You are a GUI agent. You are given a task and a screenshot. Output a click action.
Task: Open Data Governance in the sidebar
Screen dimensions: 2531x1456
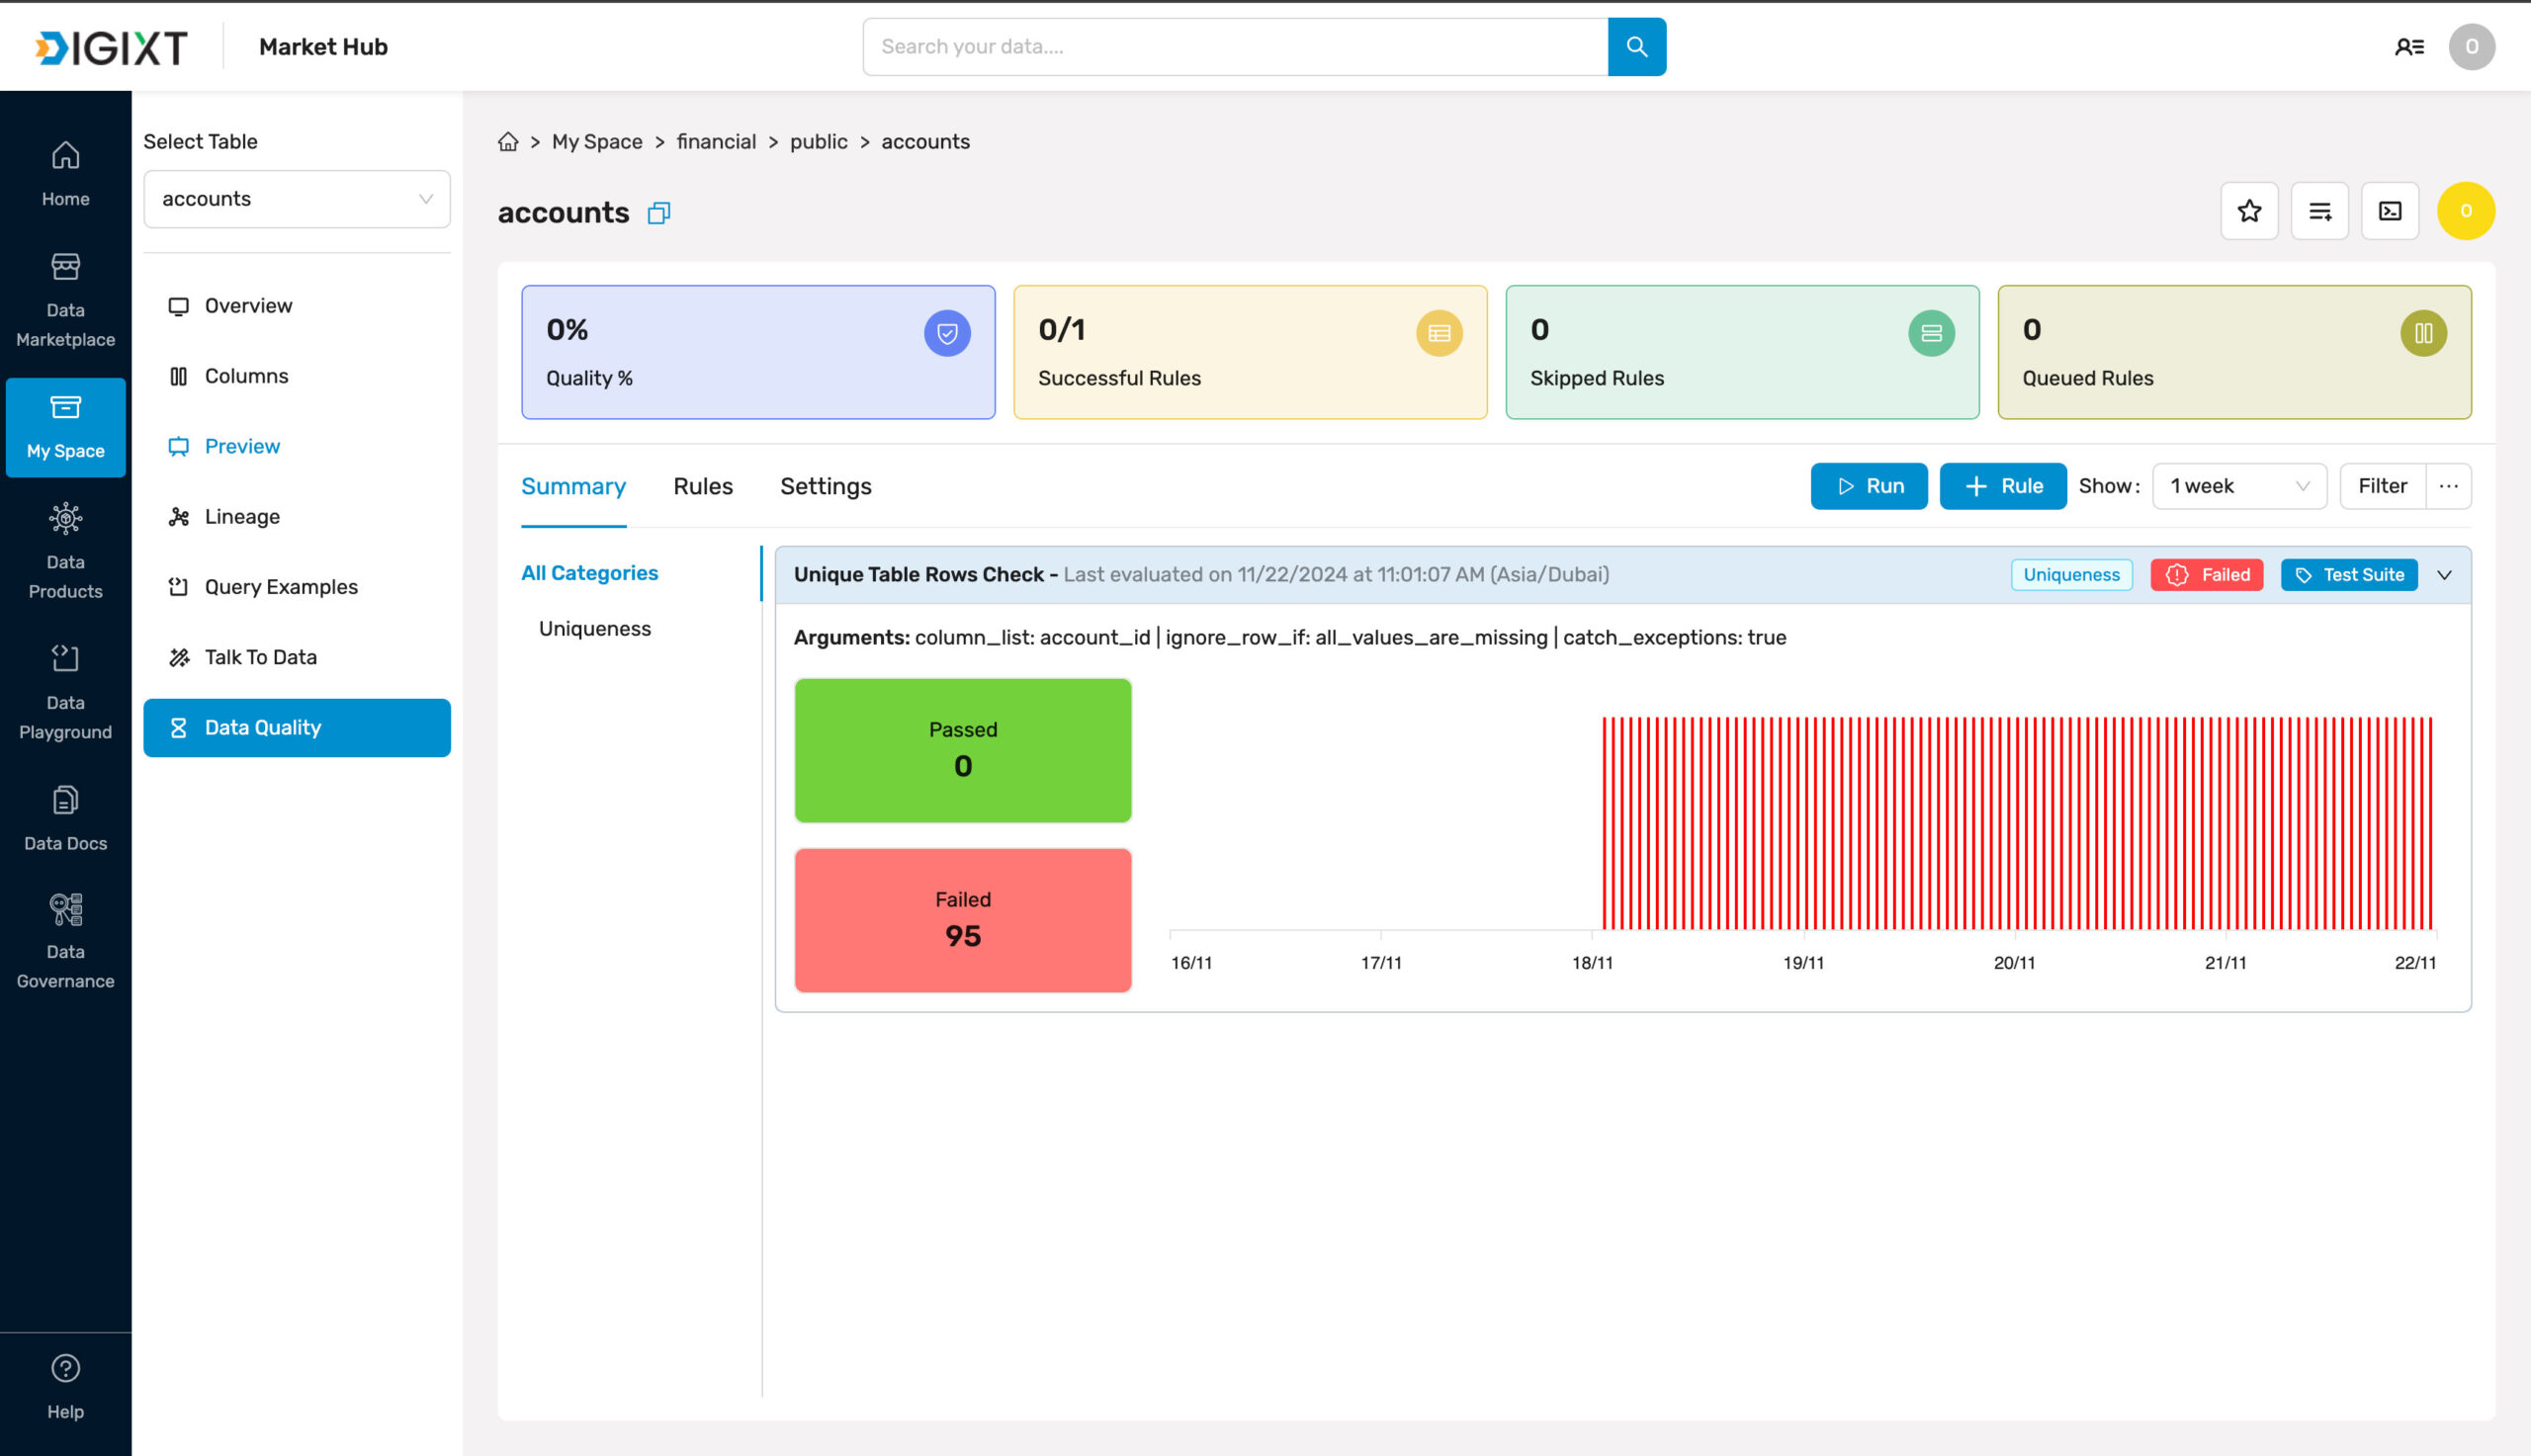pos(65,941)
